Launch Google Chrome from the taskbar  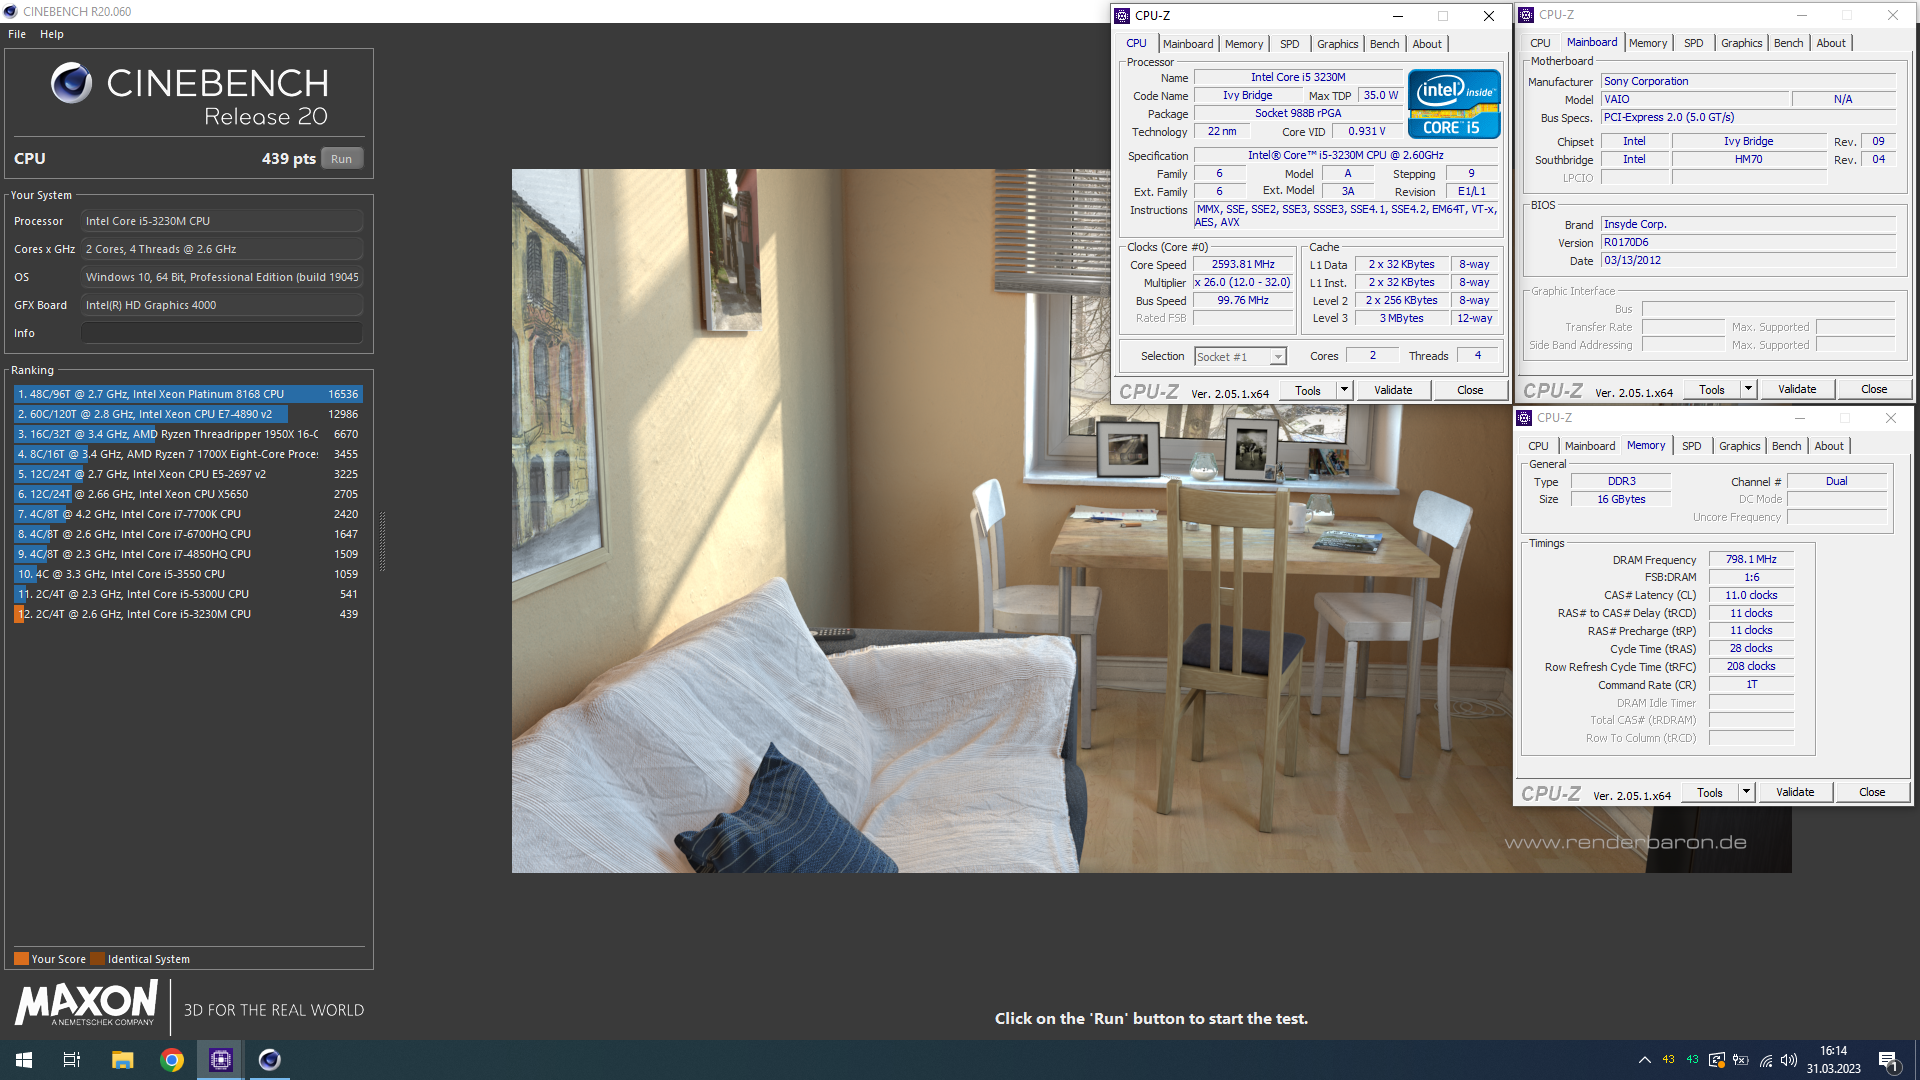coord(172,1060)
